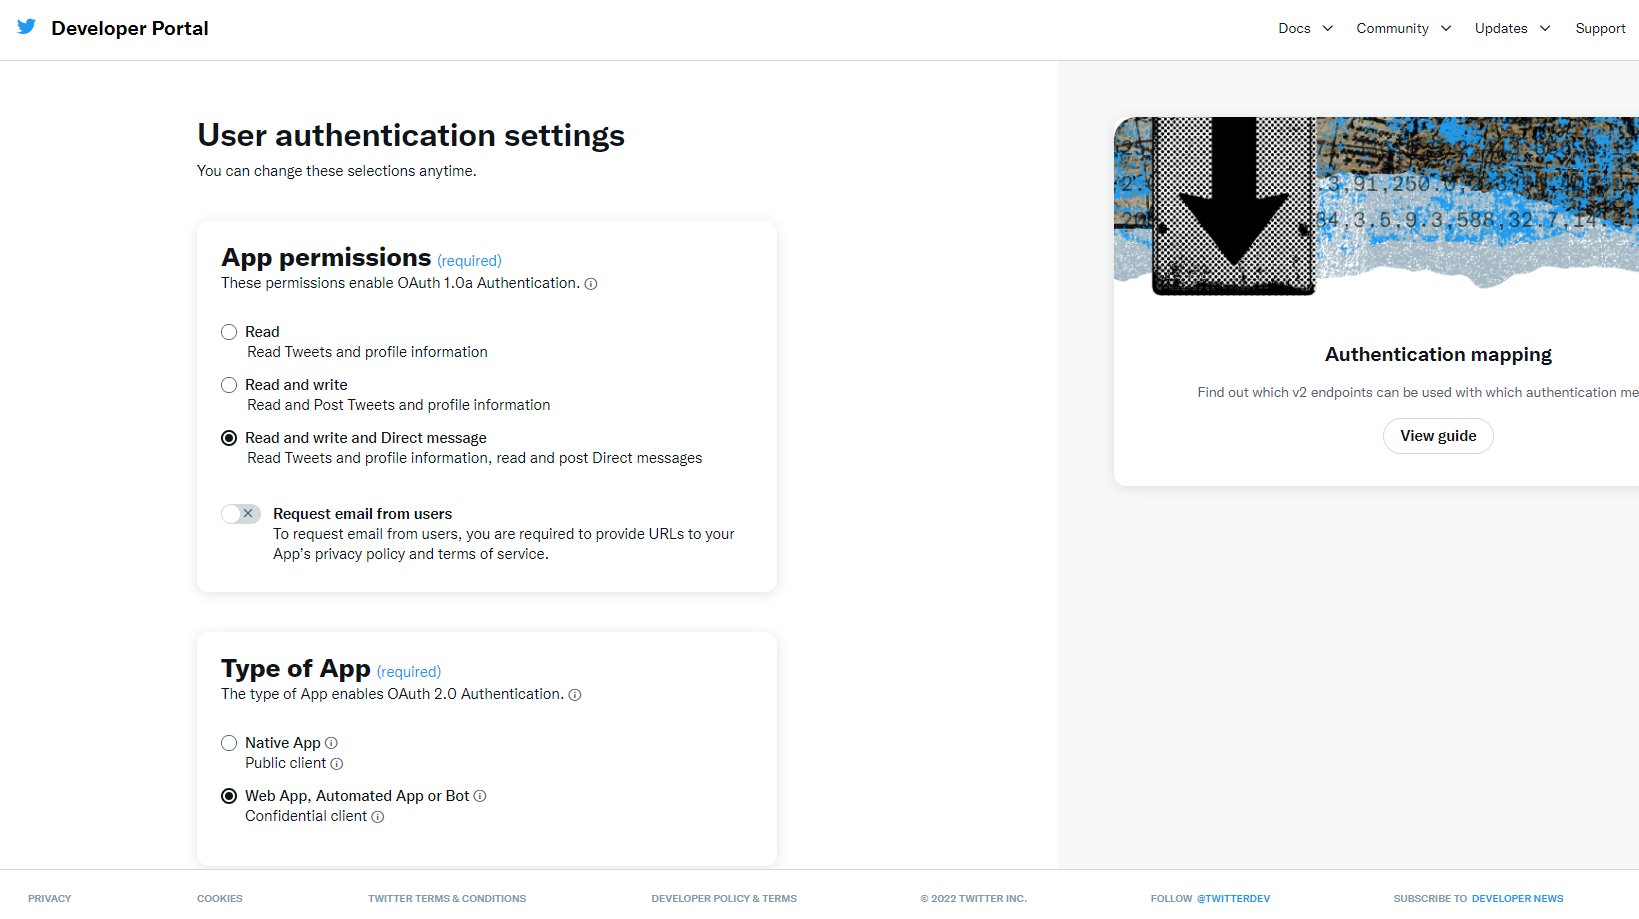Expand the Updates dropdown menu
This screenshot has height=919, width=1639.
(x=1512, y=28)
